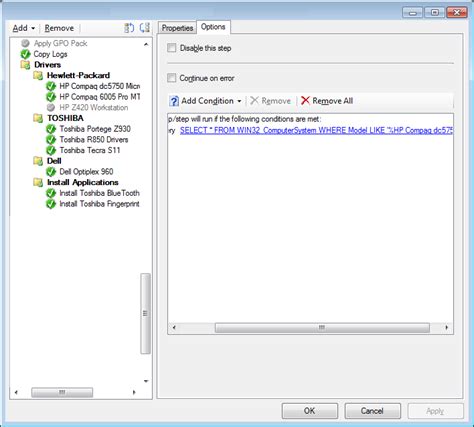Click the grey X icon of condition Remove
Viewport: 474px width, 427px height.
pyautogui.click(x=254, y=100)
